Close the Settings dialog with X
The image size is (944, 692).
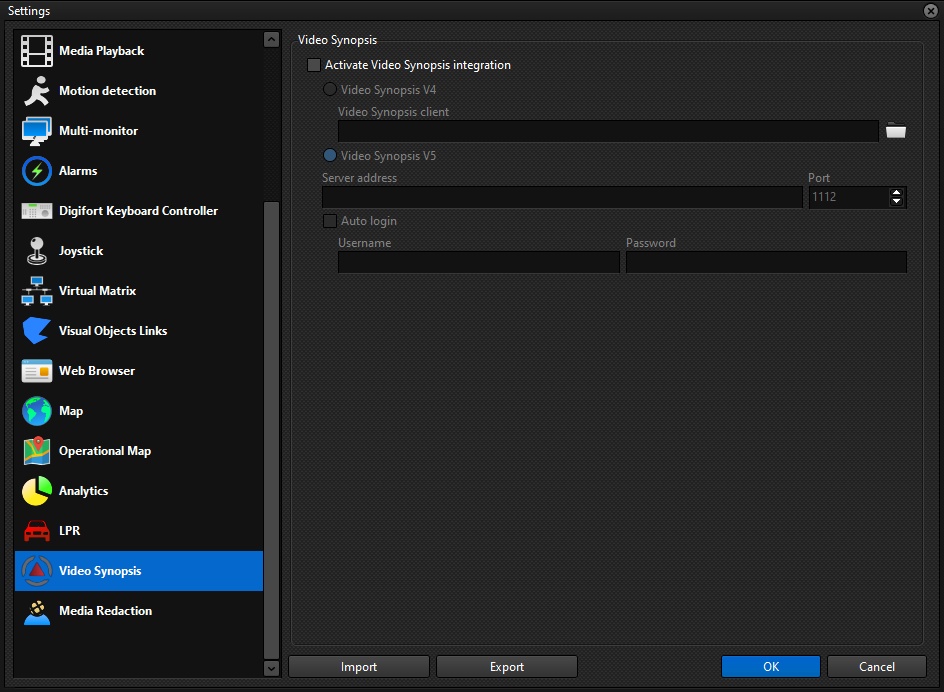pyautogui.click(x=931, y=10)
